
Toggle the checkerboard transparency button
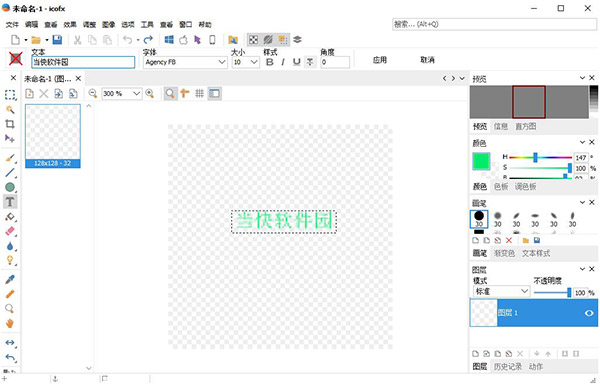point(253,39)
